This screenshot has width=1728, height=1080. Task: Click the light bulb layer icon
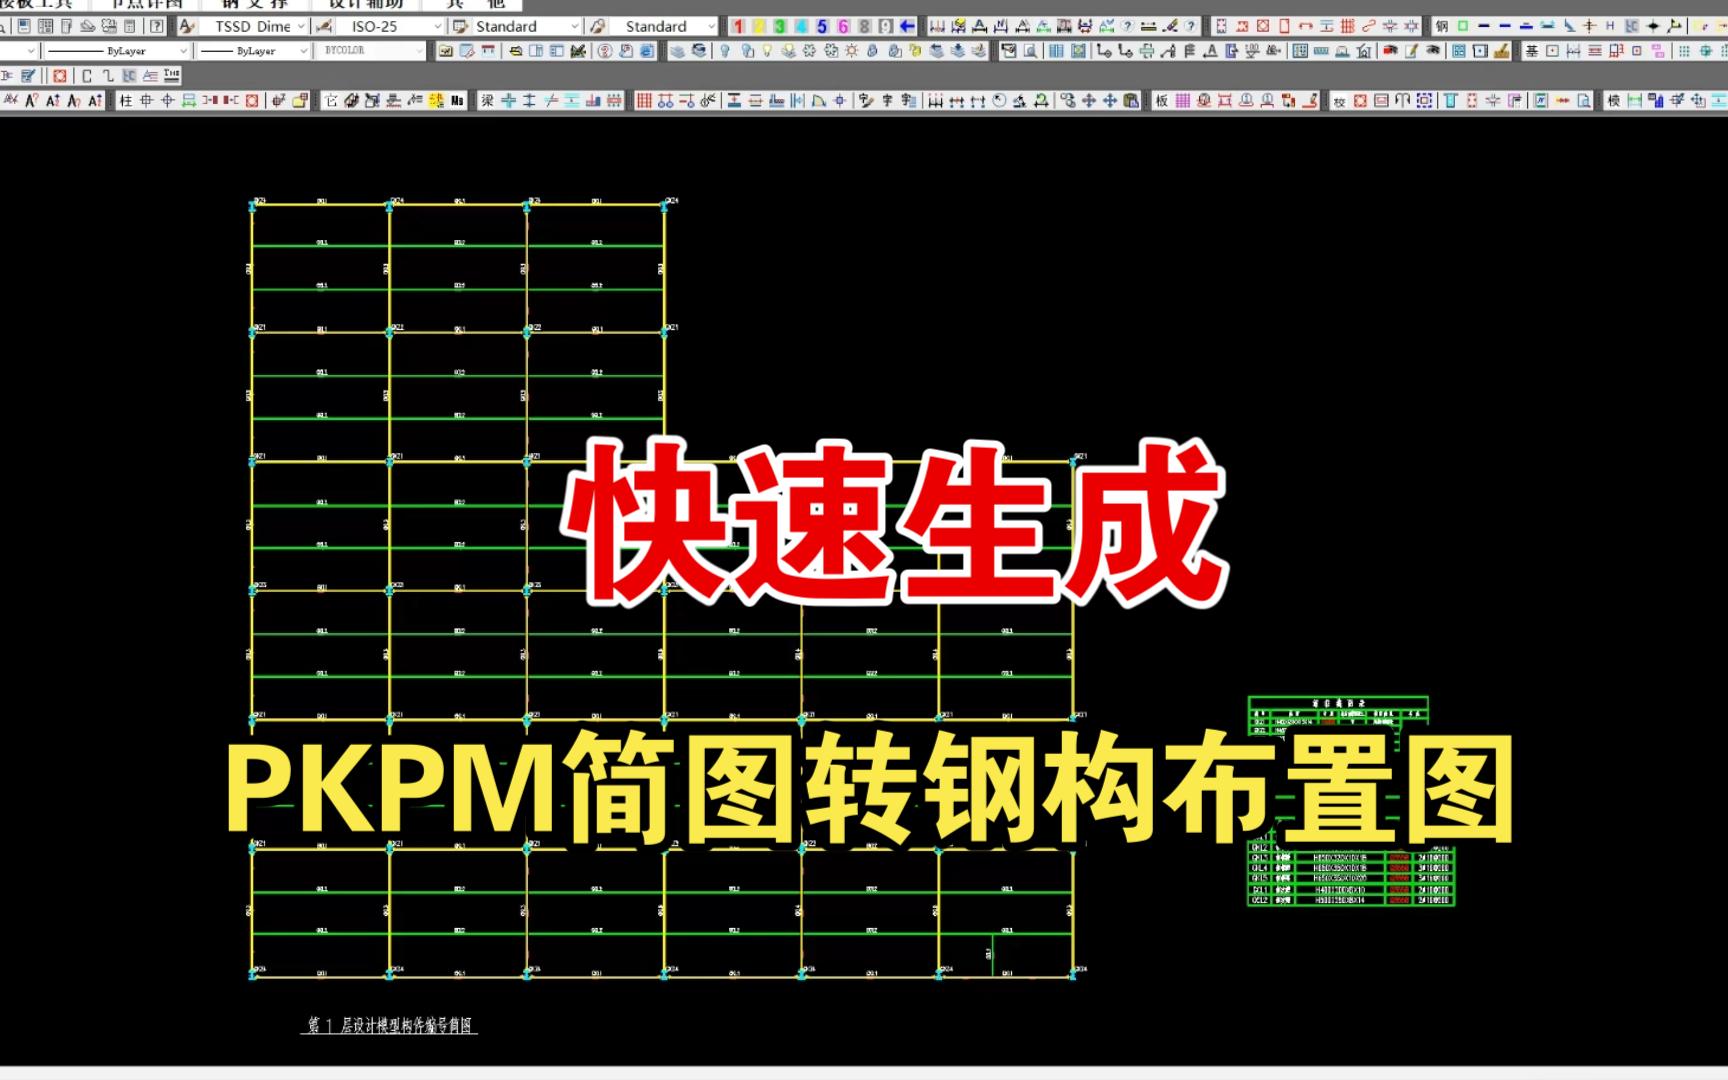click(724, 50)
